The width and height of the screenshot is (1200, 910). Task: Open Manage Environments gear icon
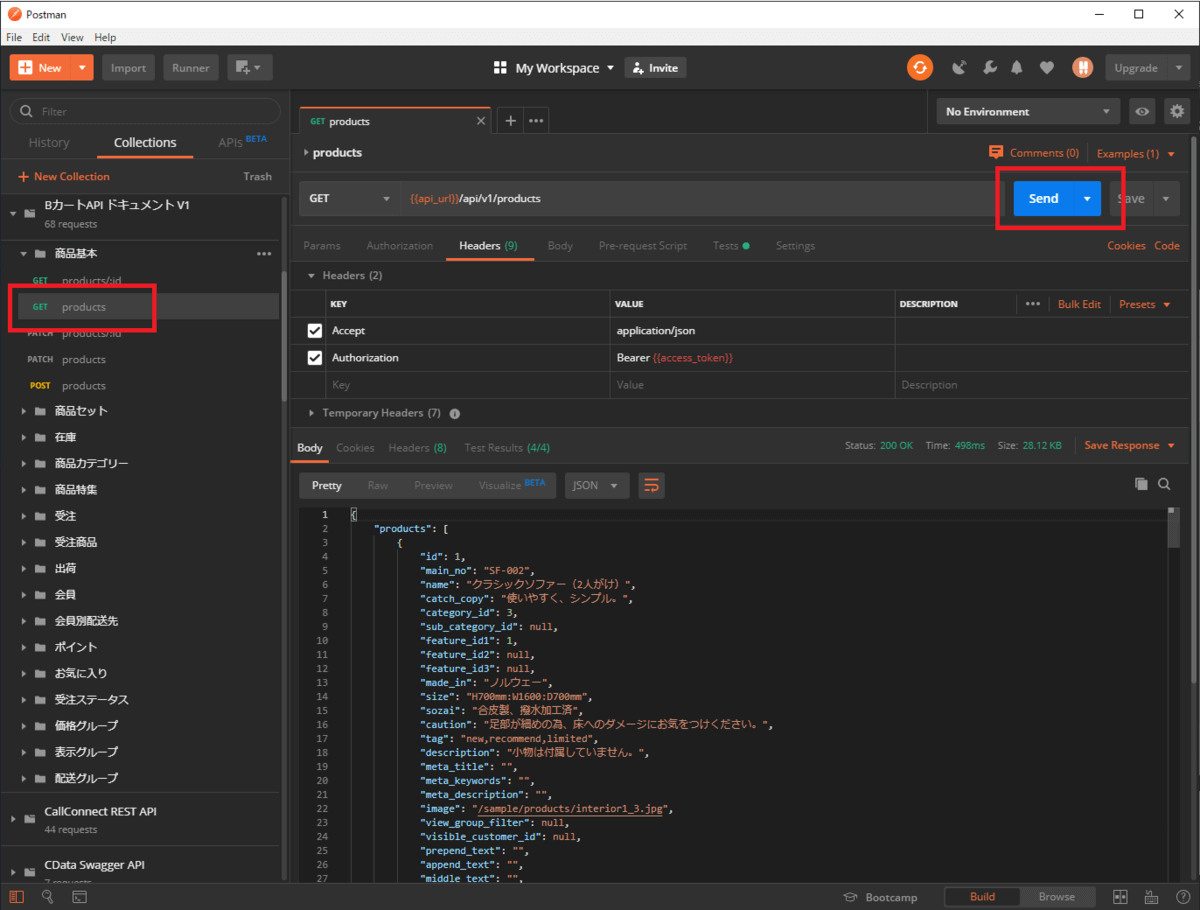[1176, 111]
